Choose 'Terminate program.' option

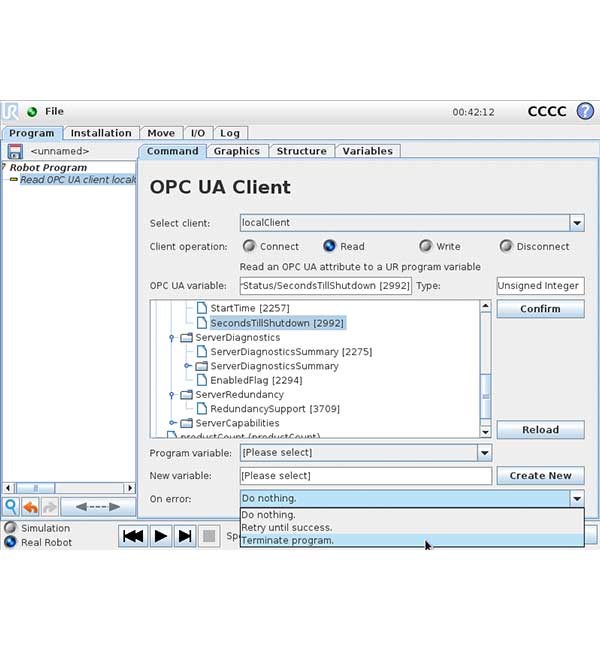(x=412, y=541)
